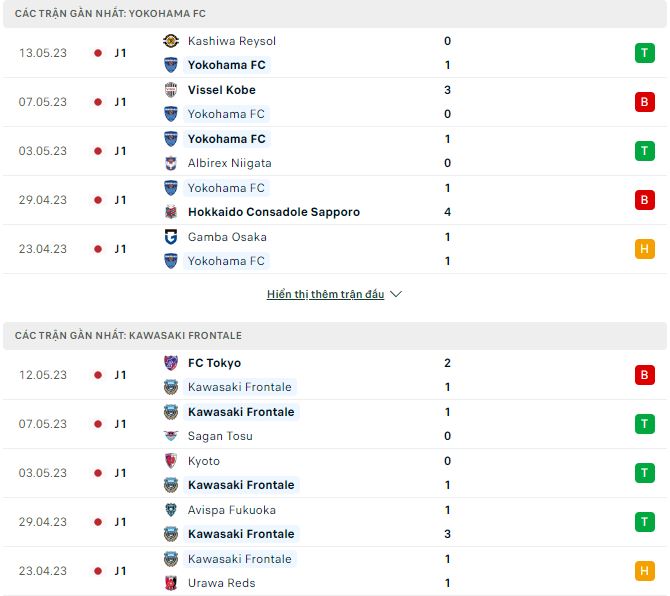
Task: Click red B badge for FC Tokyo match
Action: [x=644, y=375]
